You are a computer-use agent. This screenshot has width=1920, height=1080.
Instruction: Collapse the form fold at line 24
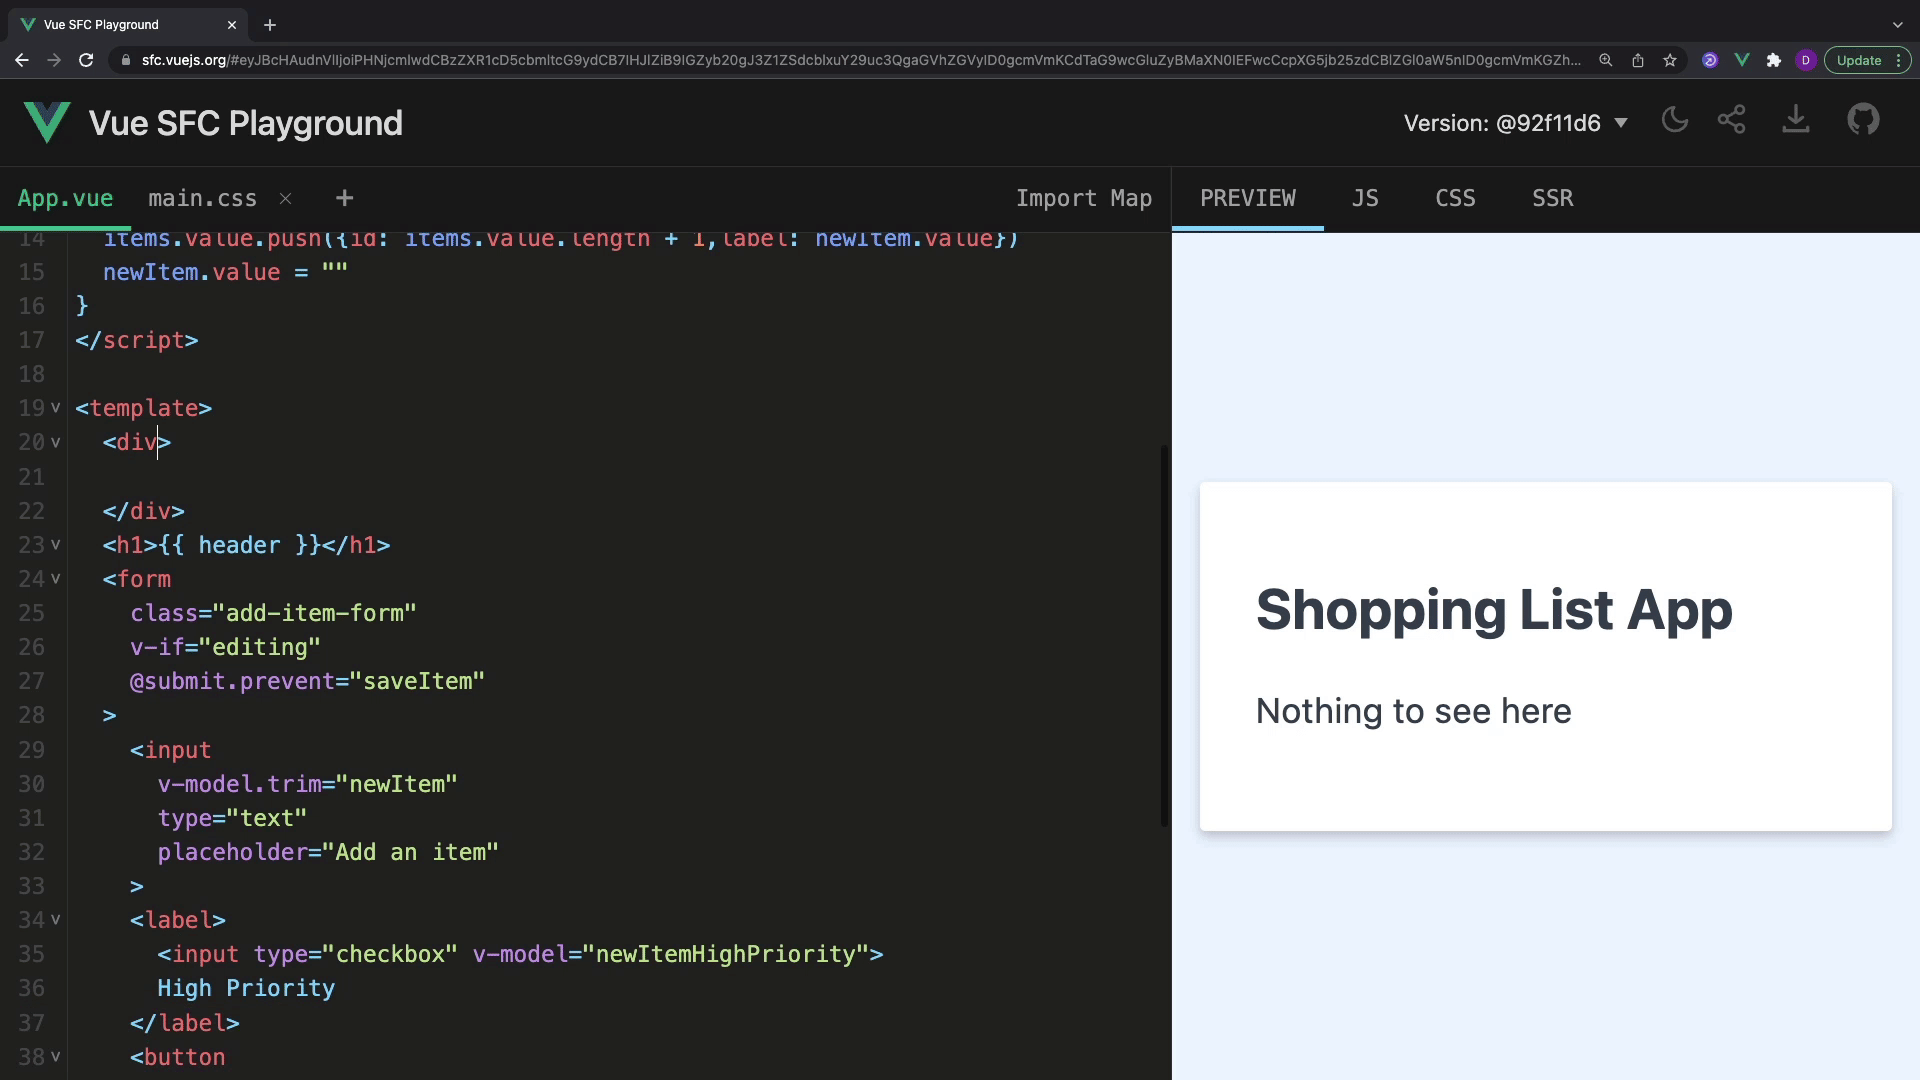click(56, 579)
